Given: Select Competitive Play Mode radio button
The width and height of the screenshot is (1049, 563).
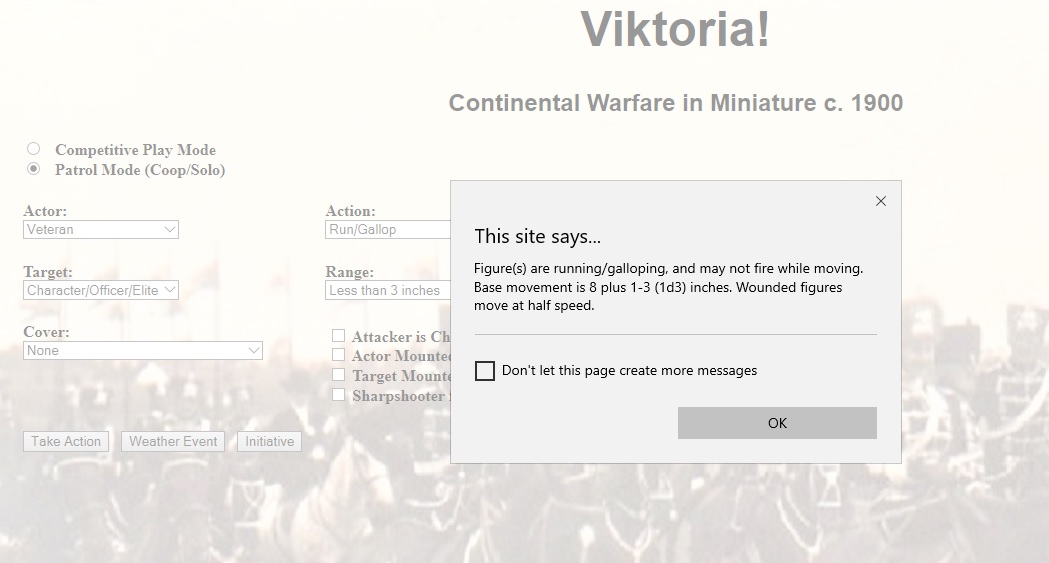Looking at the screenshot, I should [34, 149].
